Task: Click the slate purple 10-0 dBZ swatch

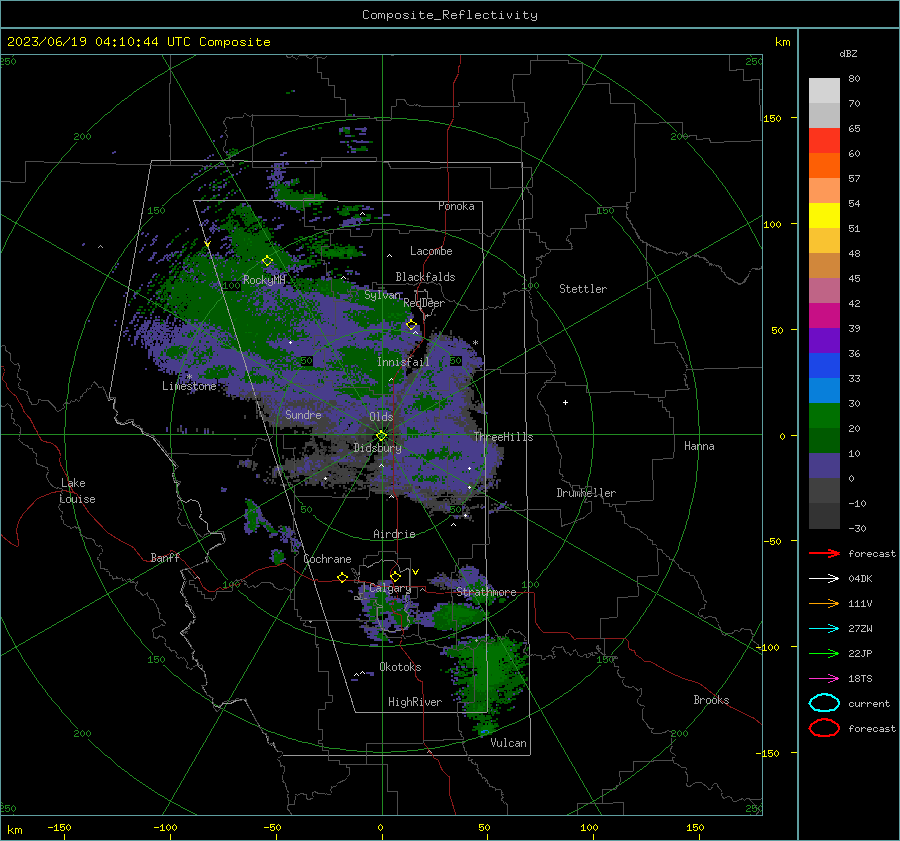Action: coord(824,466)
